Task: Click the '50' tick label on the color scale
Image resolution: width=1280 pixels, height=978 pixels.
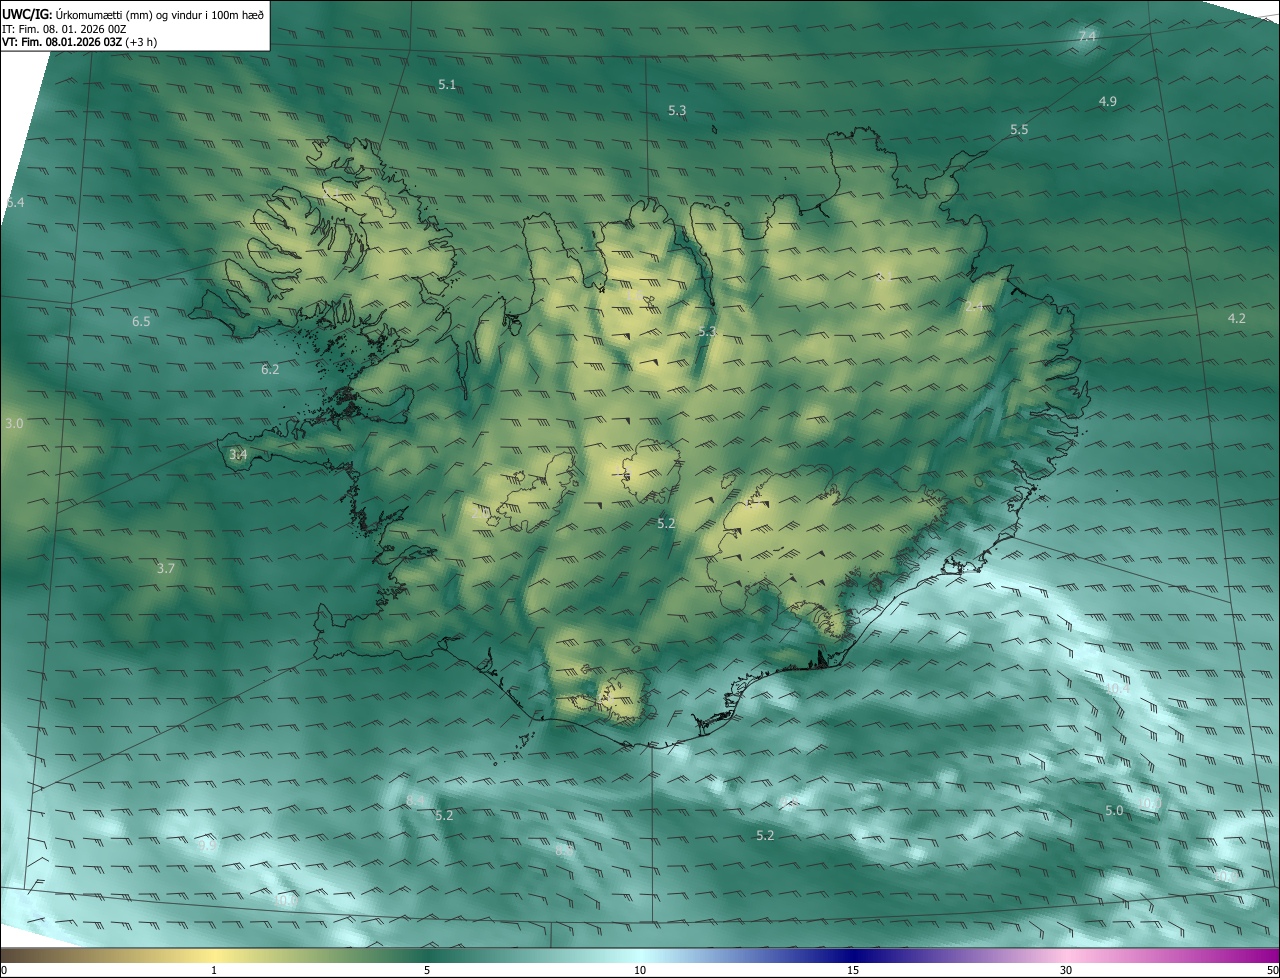Action: coord(1272,970)
